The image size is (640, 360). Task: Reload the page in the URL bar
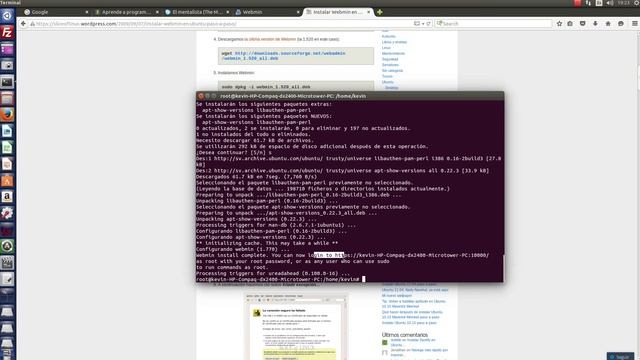tap(429, 24)
